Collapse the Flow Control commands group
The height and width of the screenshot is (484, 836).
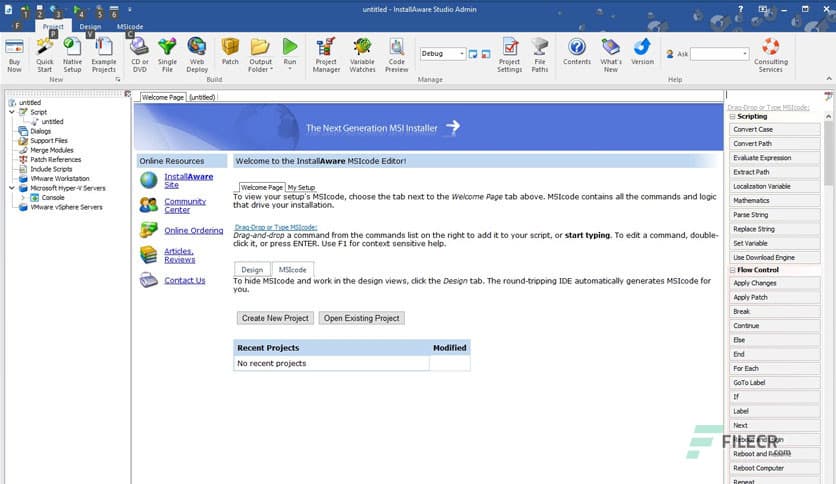pos(732,270)
